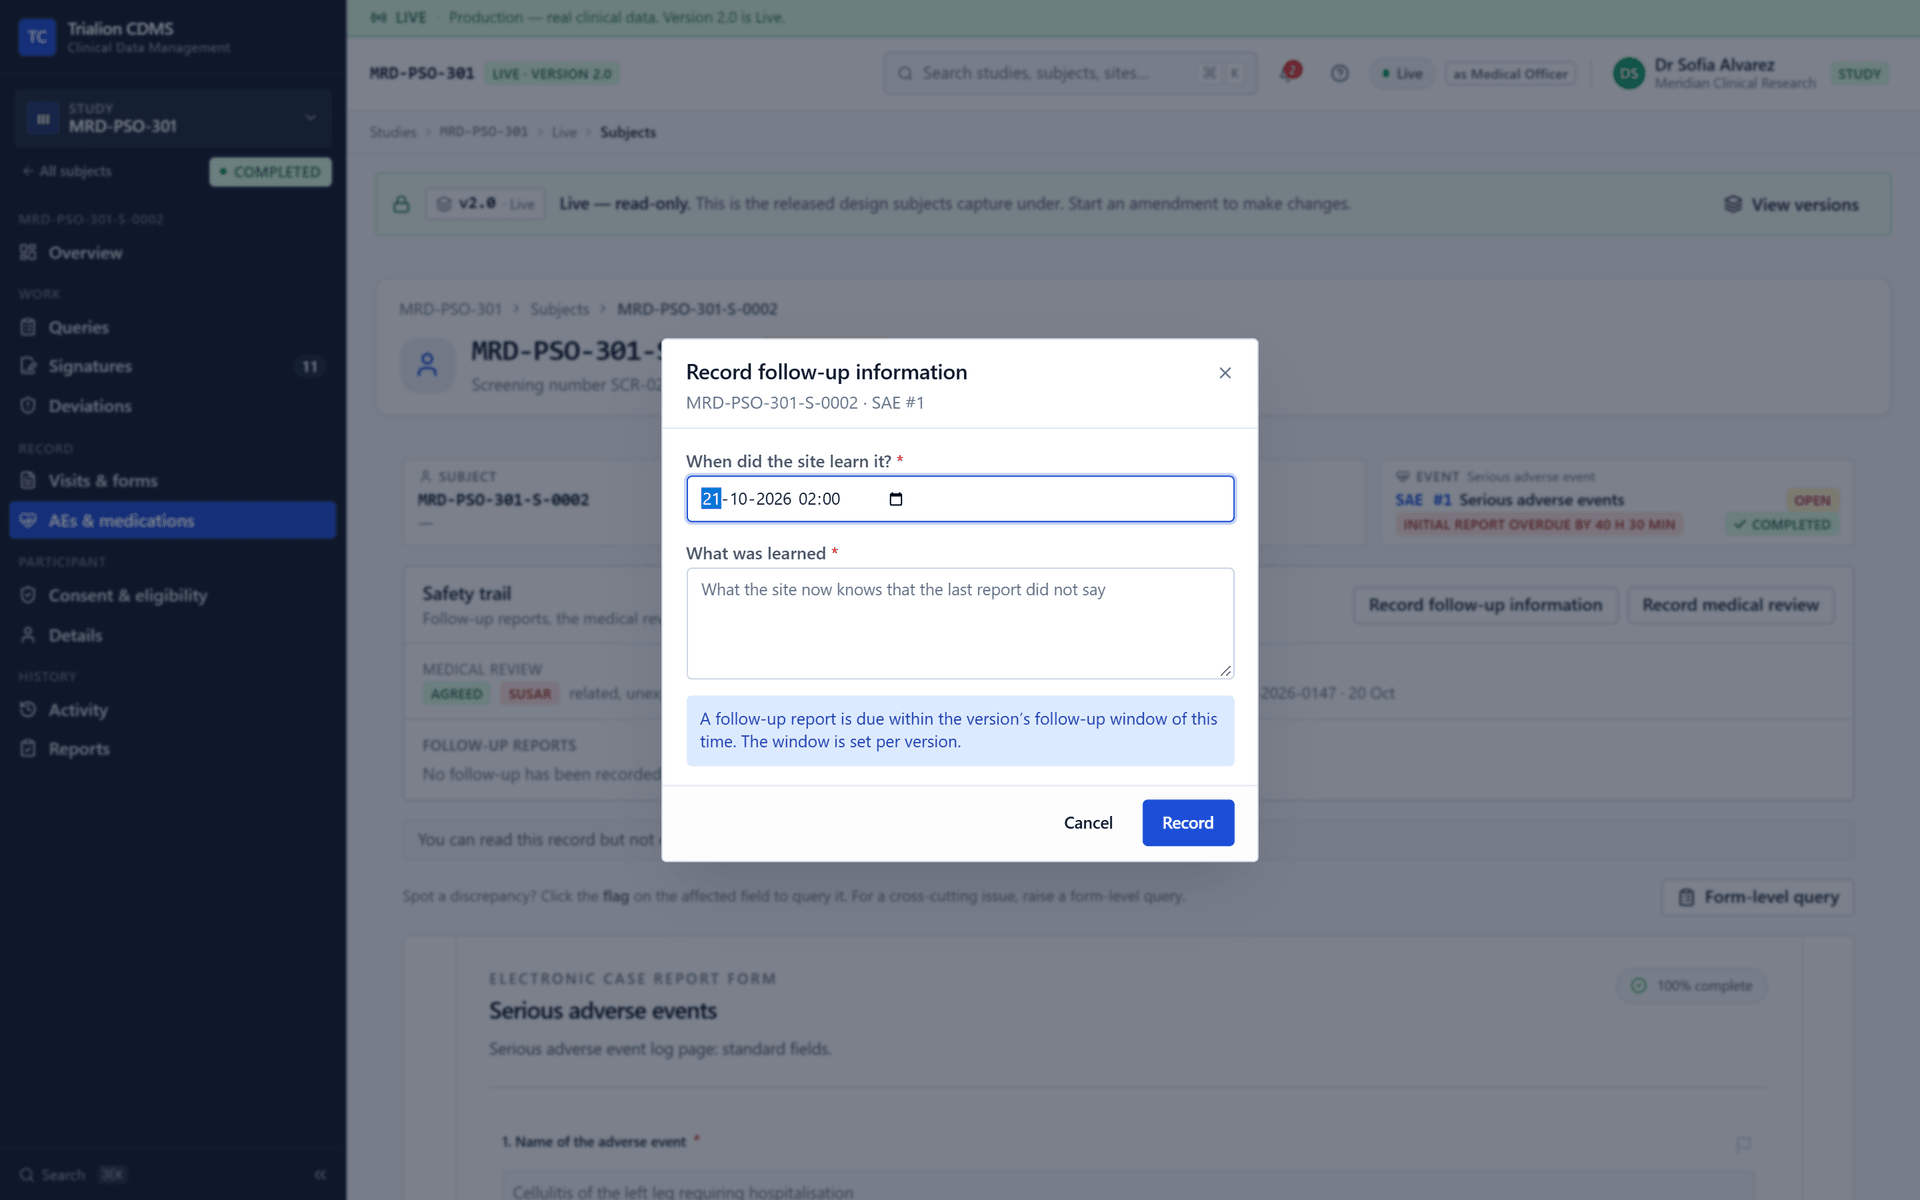Select the day segment '21' in the date field
The height and width of the screenshot is (1200, 1920).
click(x=711, y=499)
